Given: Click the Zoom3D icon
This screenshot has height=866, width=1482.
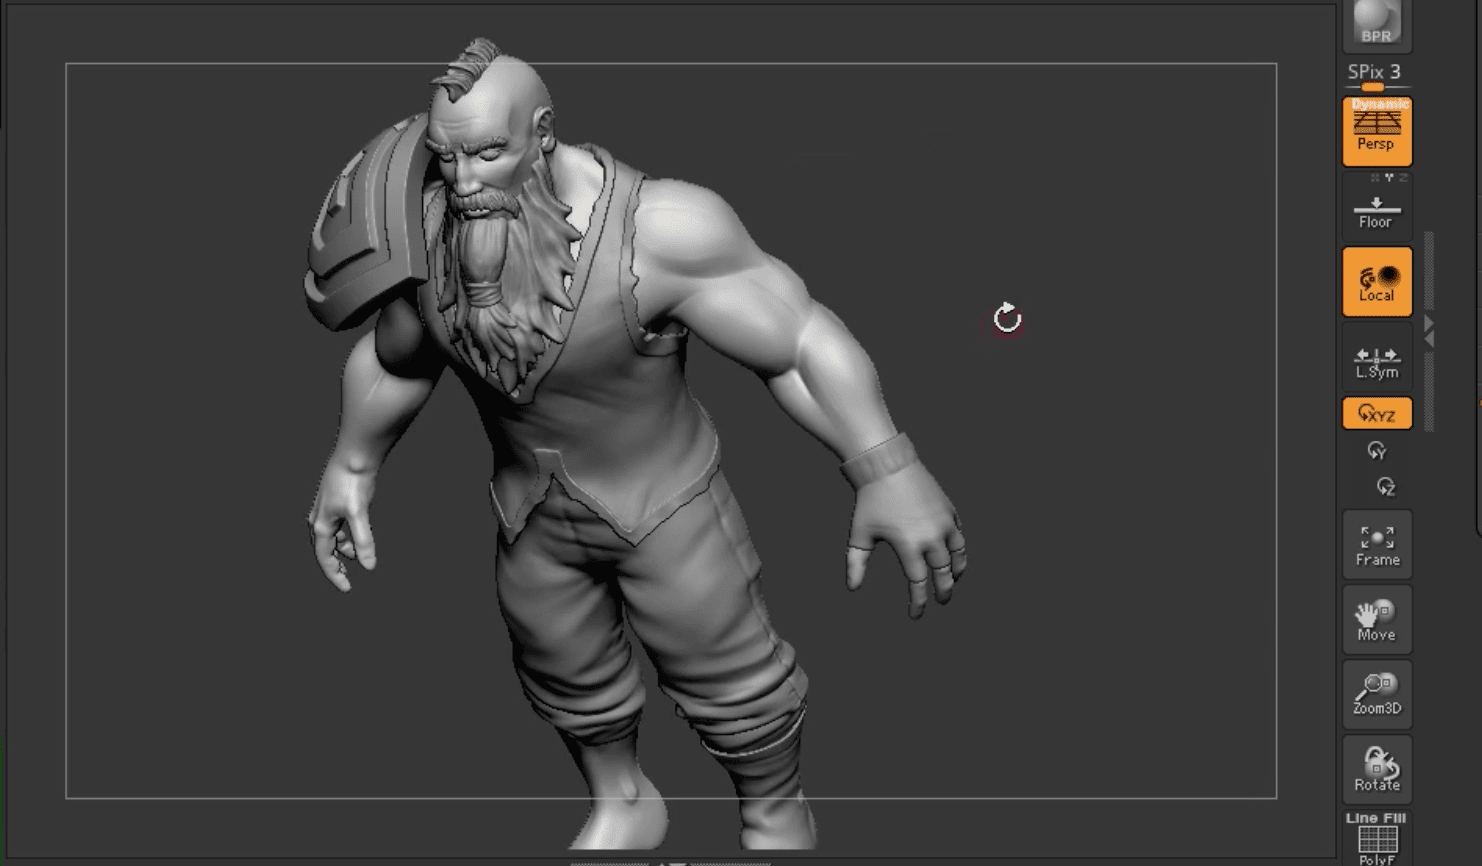Looking at the screenshot, I should [1376, 694].
